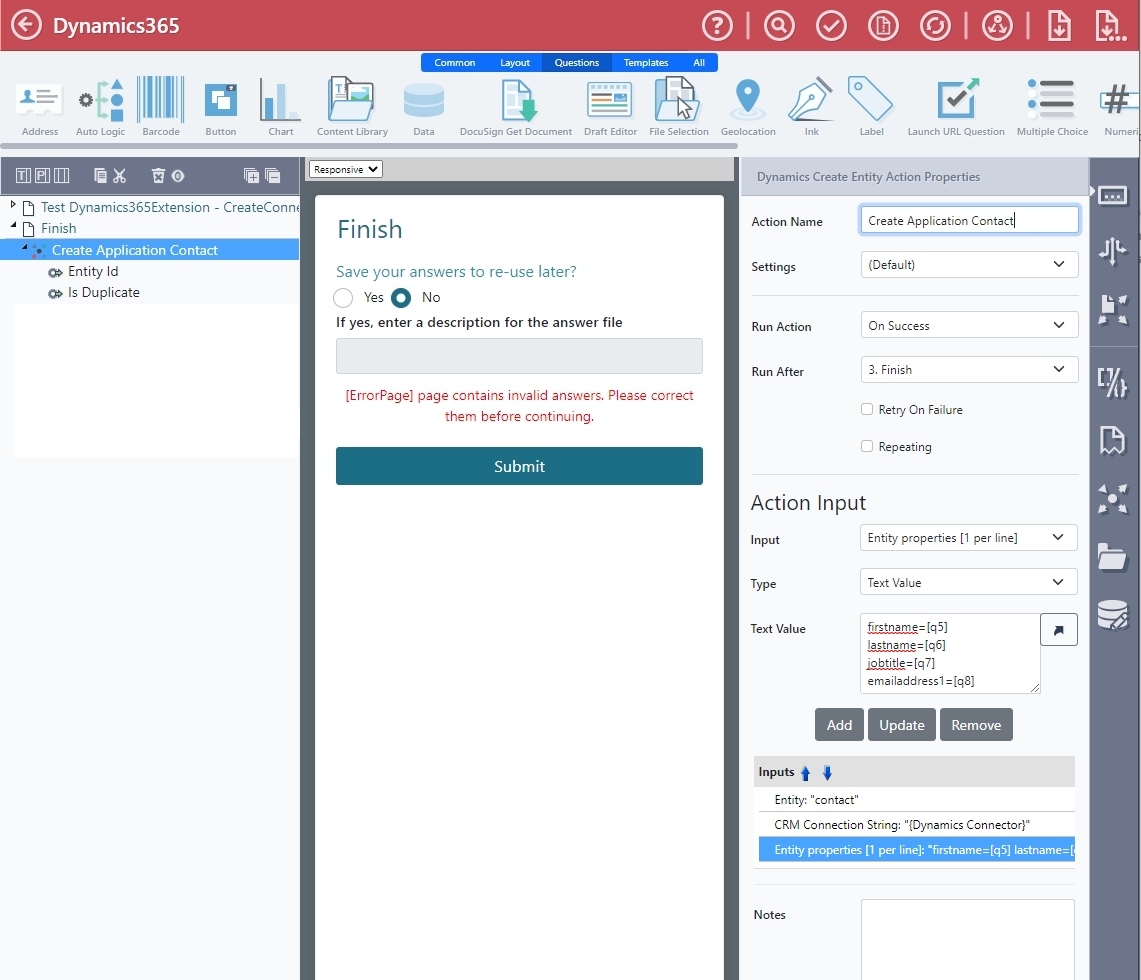Switch to the Templates tab
1141x980 pixels.
click(645, 63)
